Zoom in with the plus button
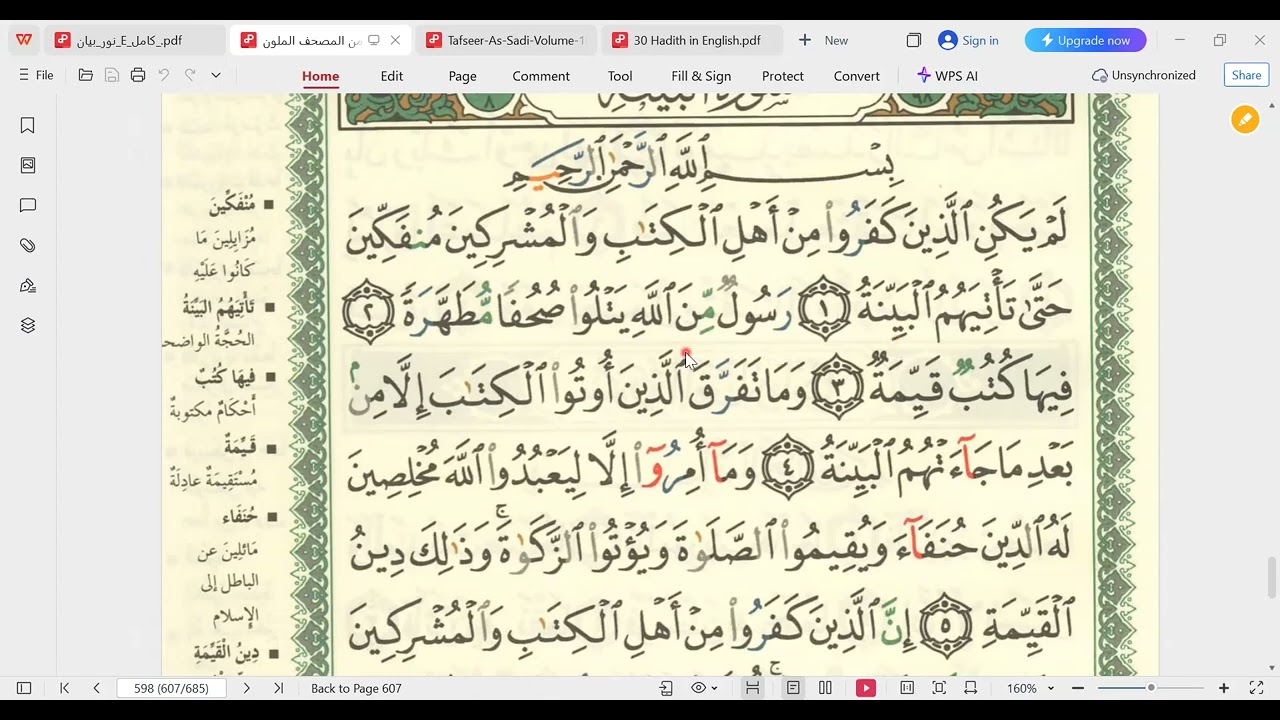 point(1224,688)
